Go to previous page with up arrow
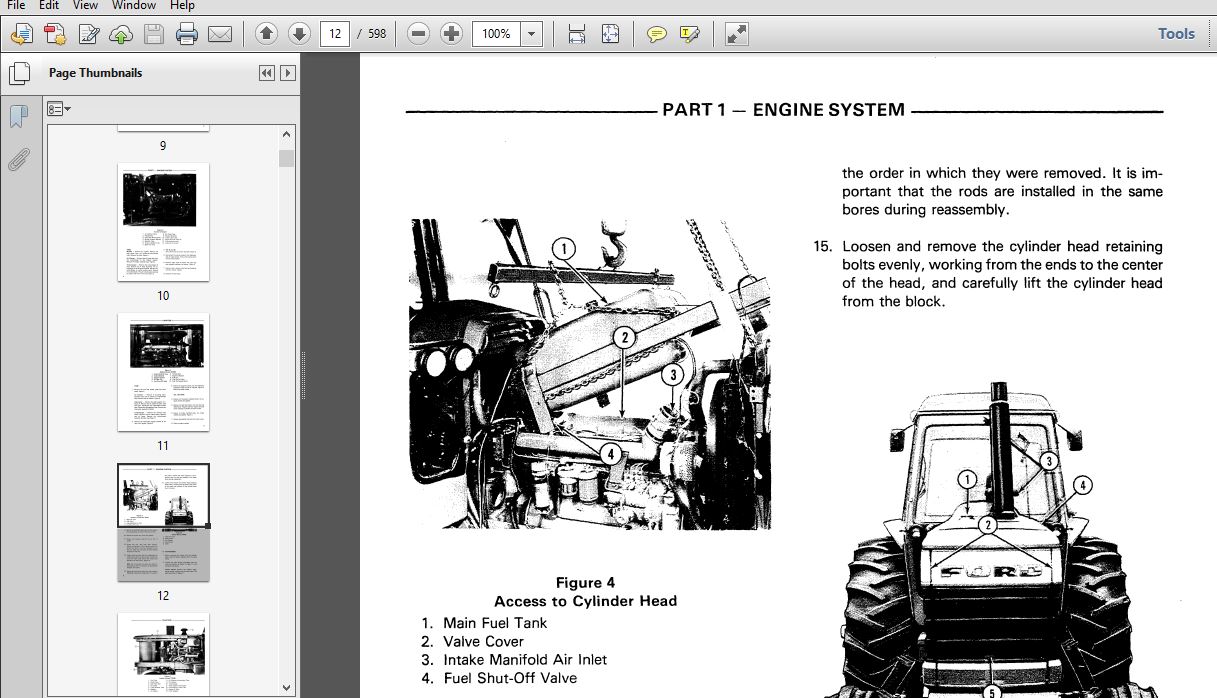The image size is (1217, 698). click(266, 34)
